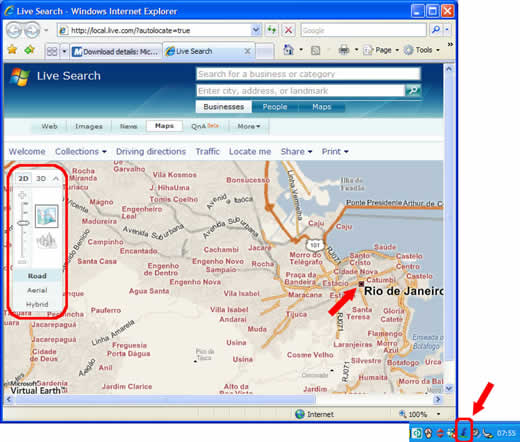The height and width of the screenshot is (442, 520).
Task: Click the 3D buildings icon in map control
Action: [46, 241]
